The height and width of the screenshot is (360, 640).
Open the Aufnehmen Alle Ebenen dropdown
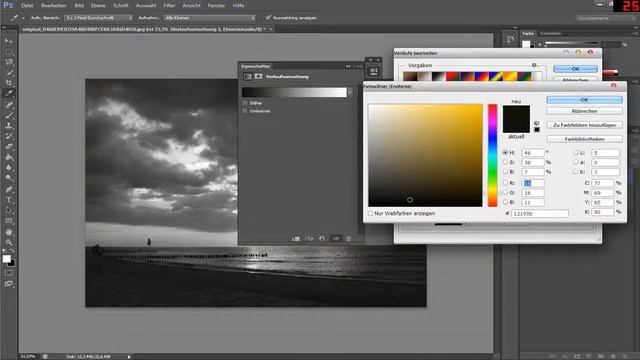pos(210,18)
